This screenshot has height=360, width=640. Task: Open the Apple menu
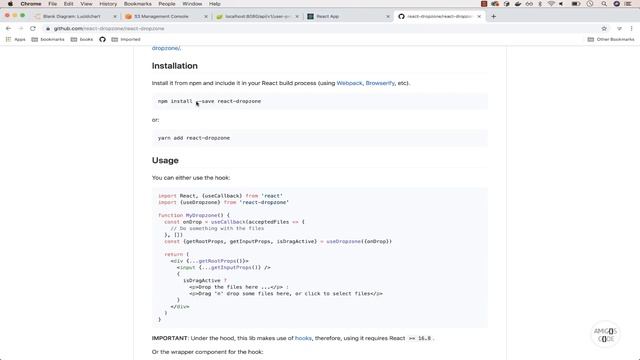click(x=10, y=4)
